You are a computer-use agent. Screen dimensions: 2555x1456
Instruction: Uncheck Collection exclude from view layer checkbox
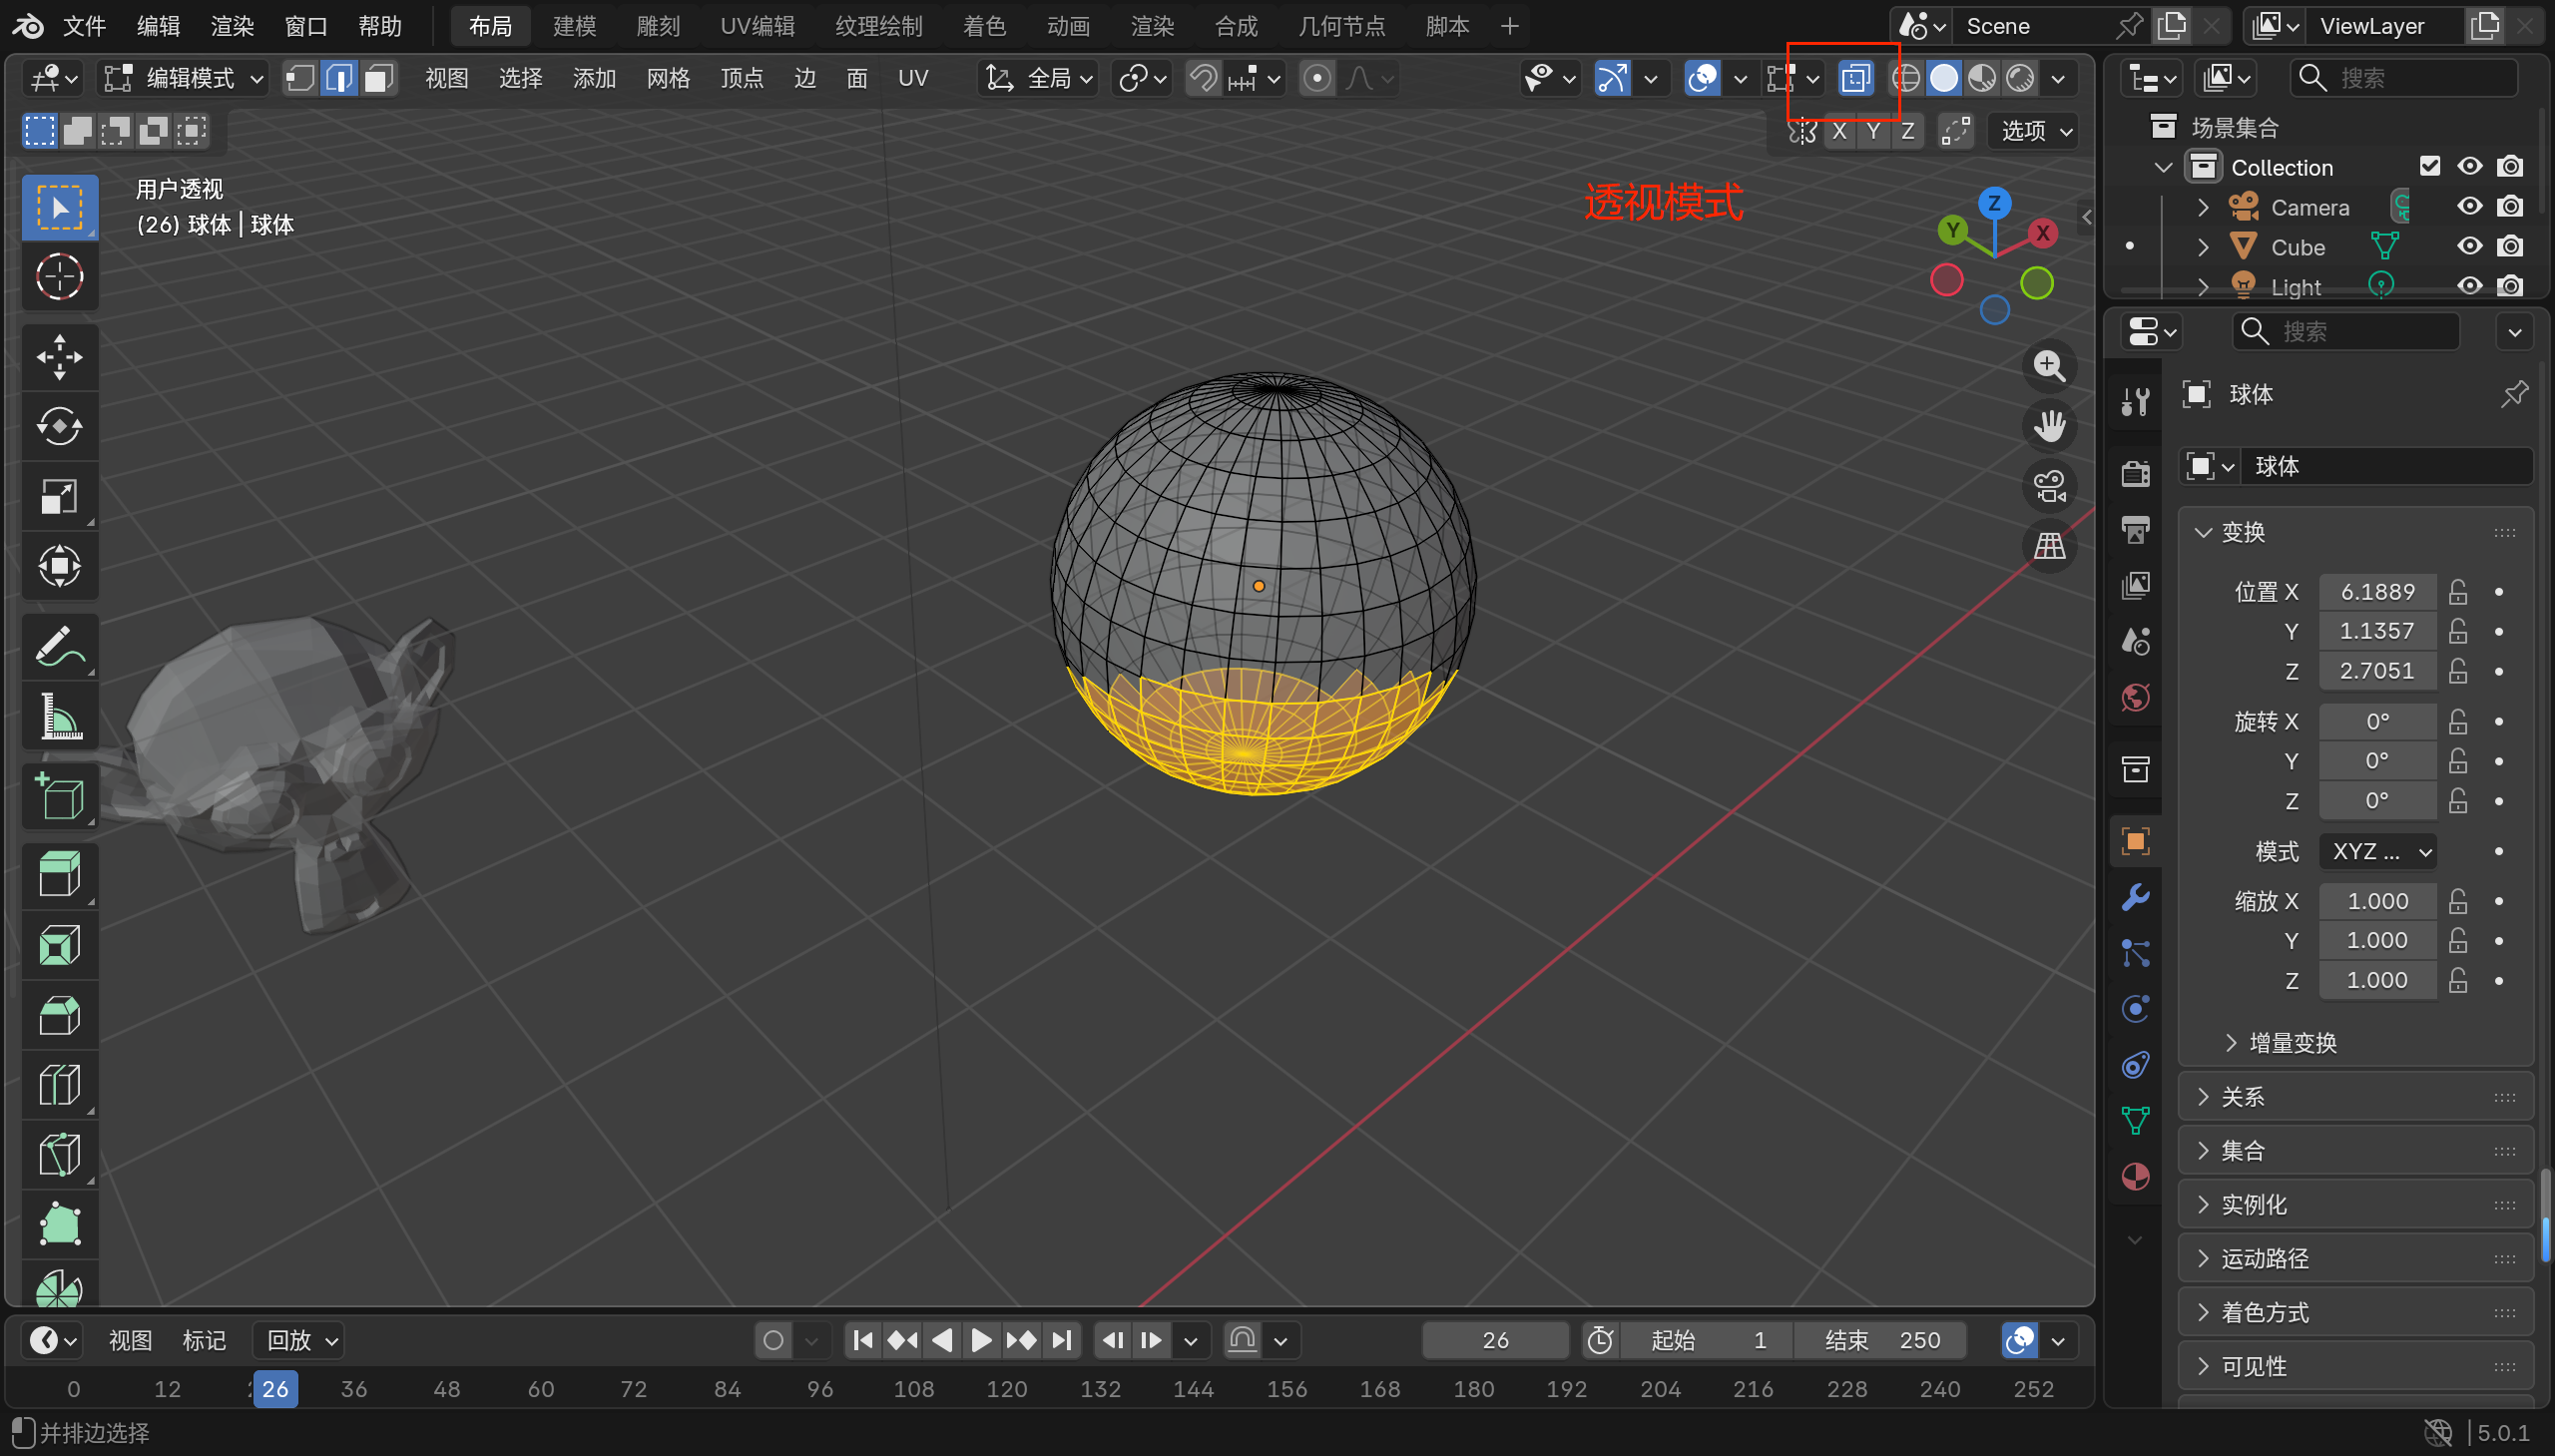pos(2429,167)
